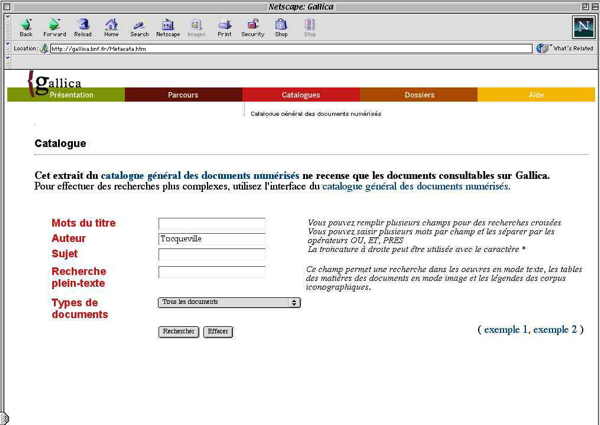600x425 pixels.
Task: Click the Auteur field containing Tocqueville
Action: click(212, 239)
